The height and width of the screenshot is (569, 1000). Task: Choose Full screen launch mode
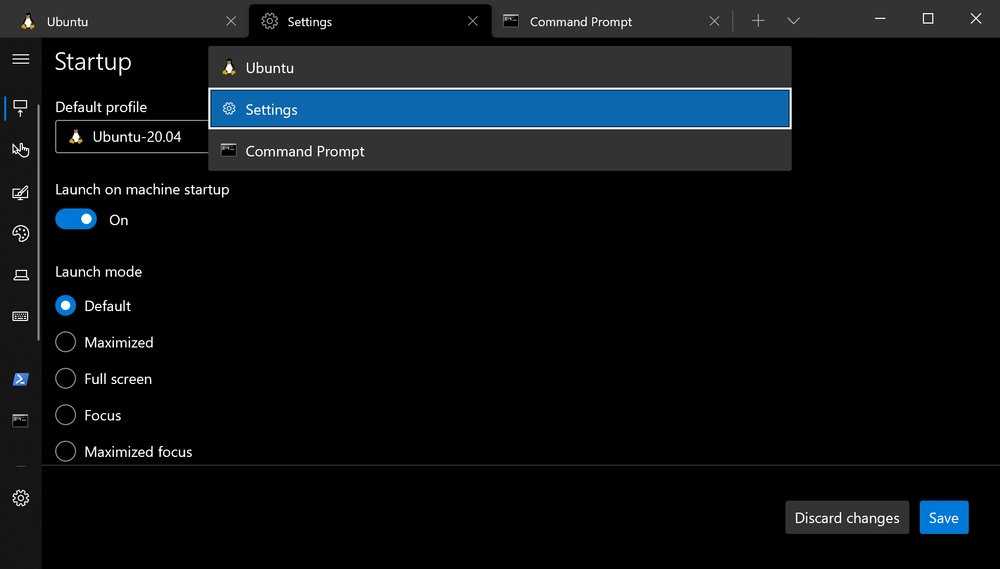[x=66, y=379]
